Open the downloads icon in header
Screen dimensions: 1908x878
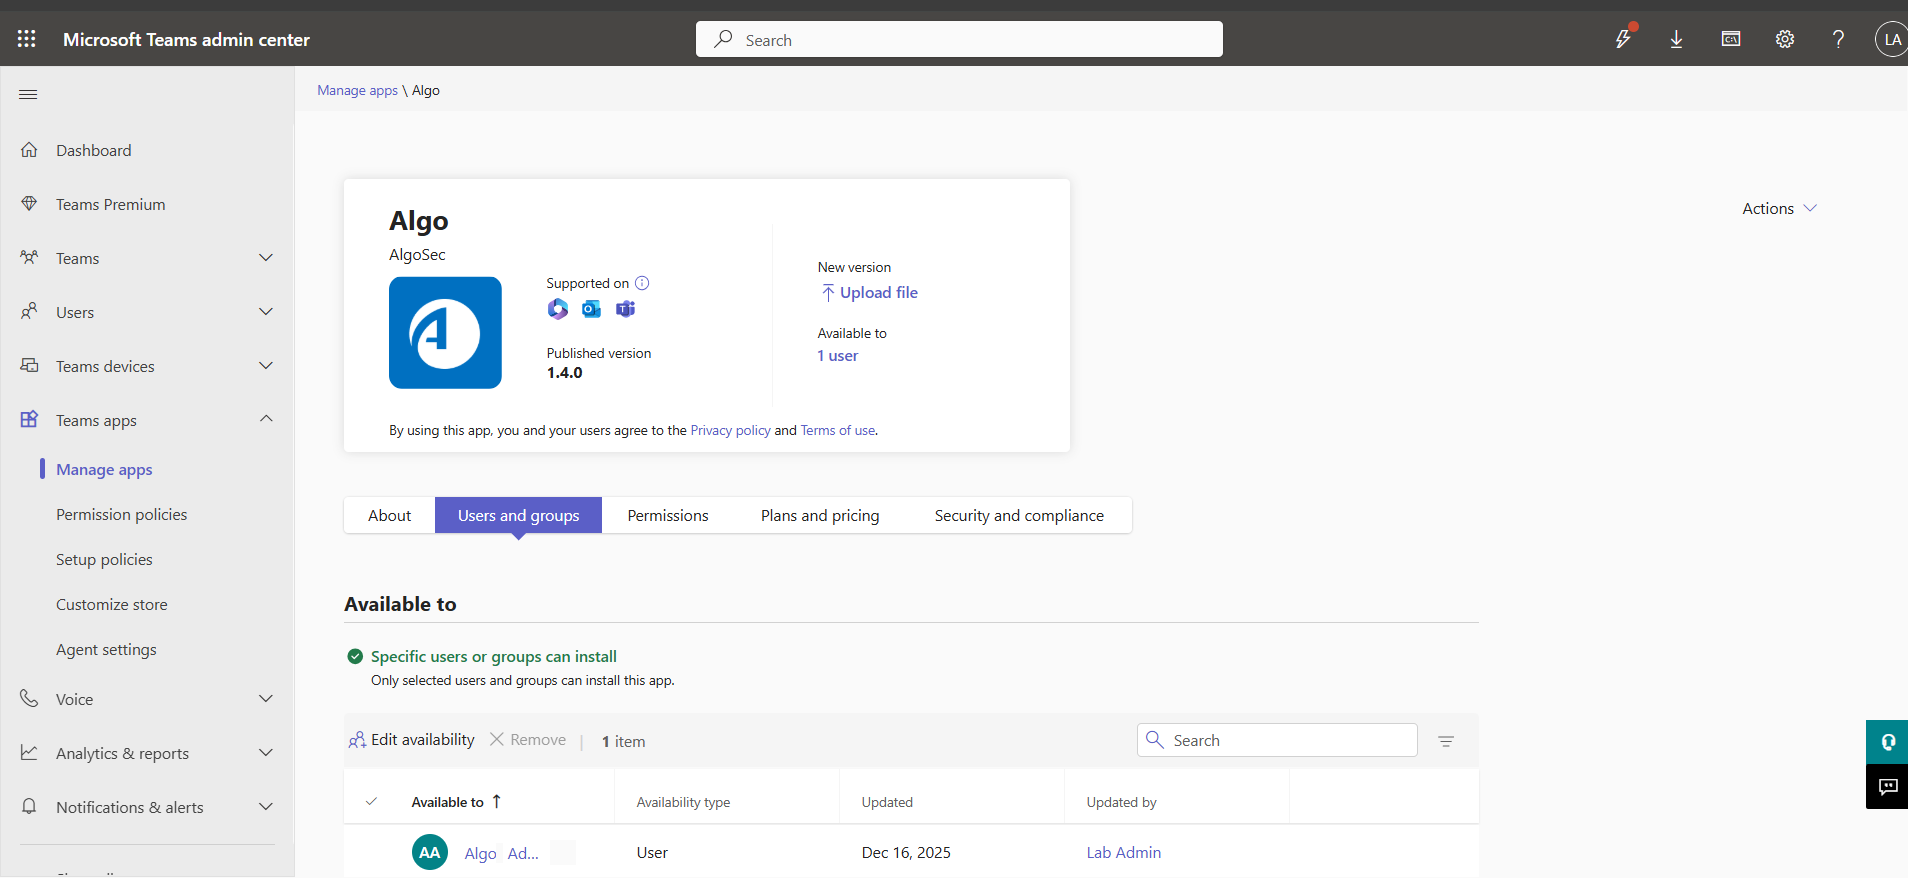[1676, 39]
